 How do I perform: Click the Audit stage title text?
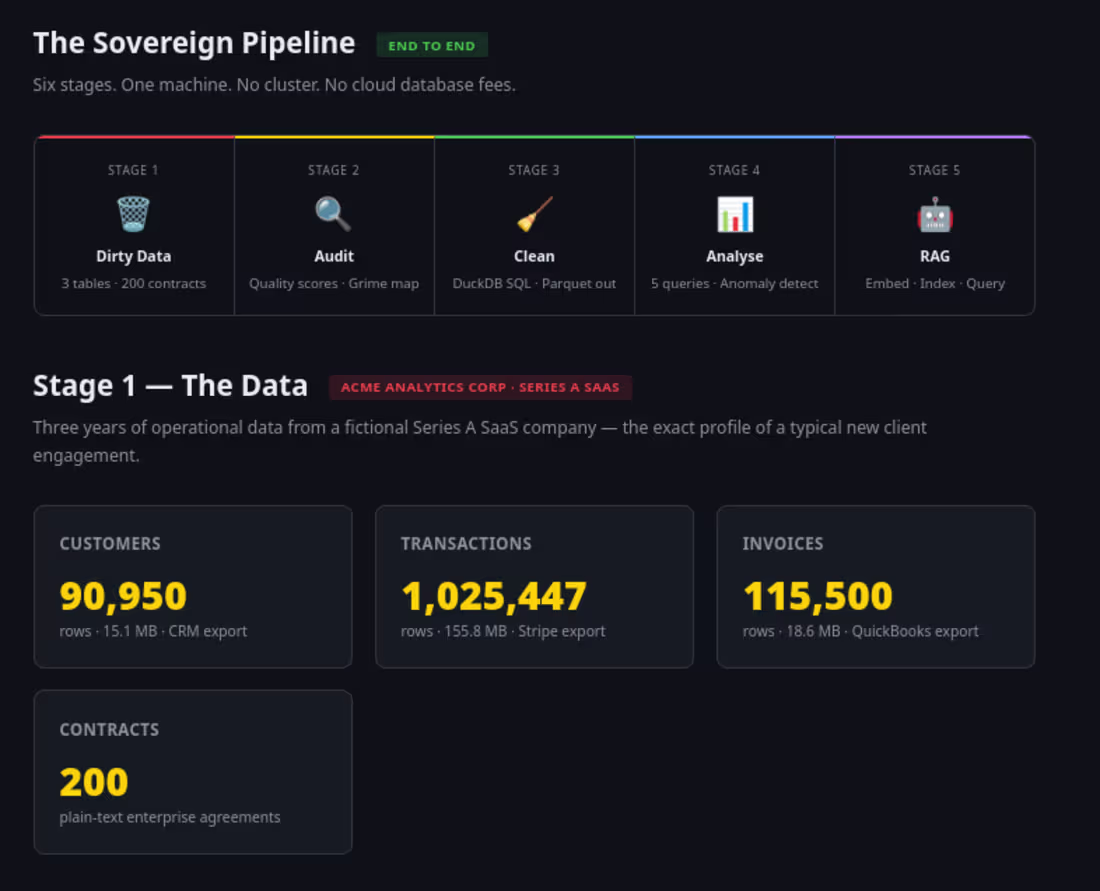[334, 256]
